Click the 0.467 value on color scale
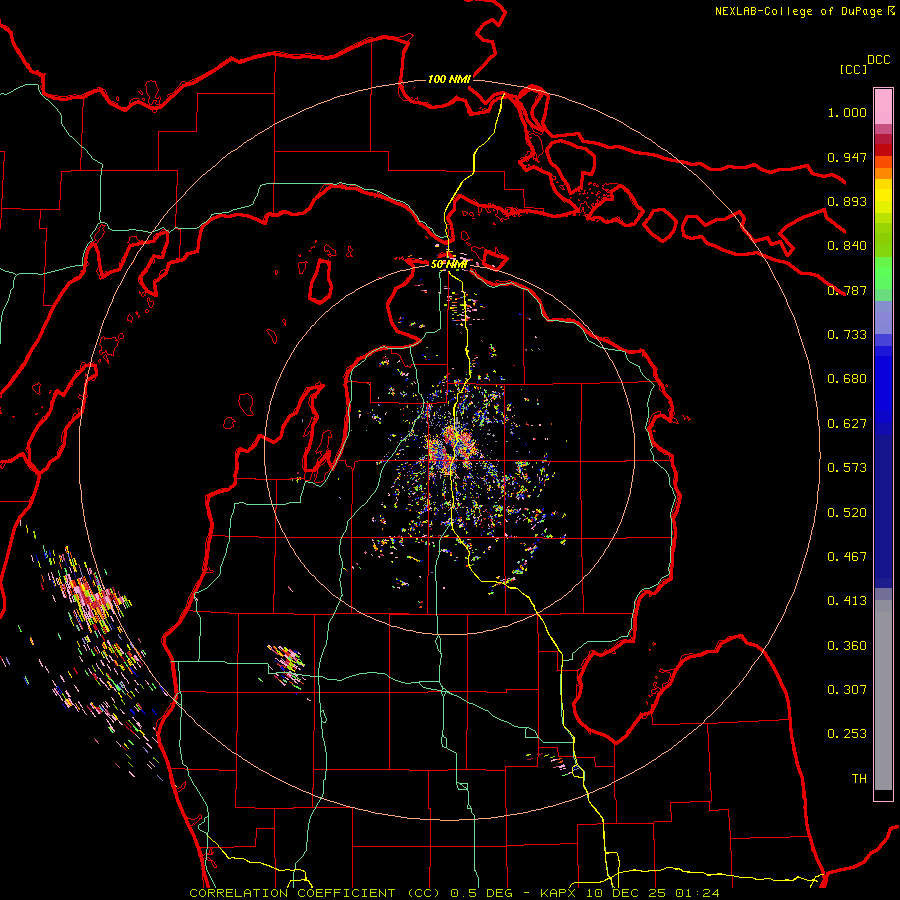The width and height of the screenshot is (900, 900). click(x=847, y=557)
